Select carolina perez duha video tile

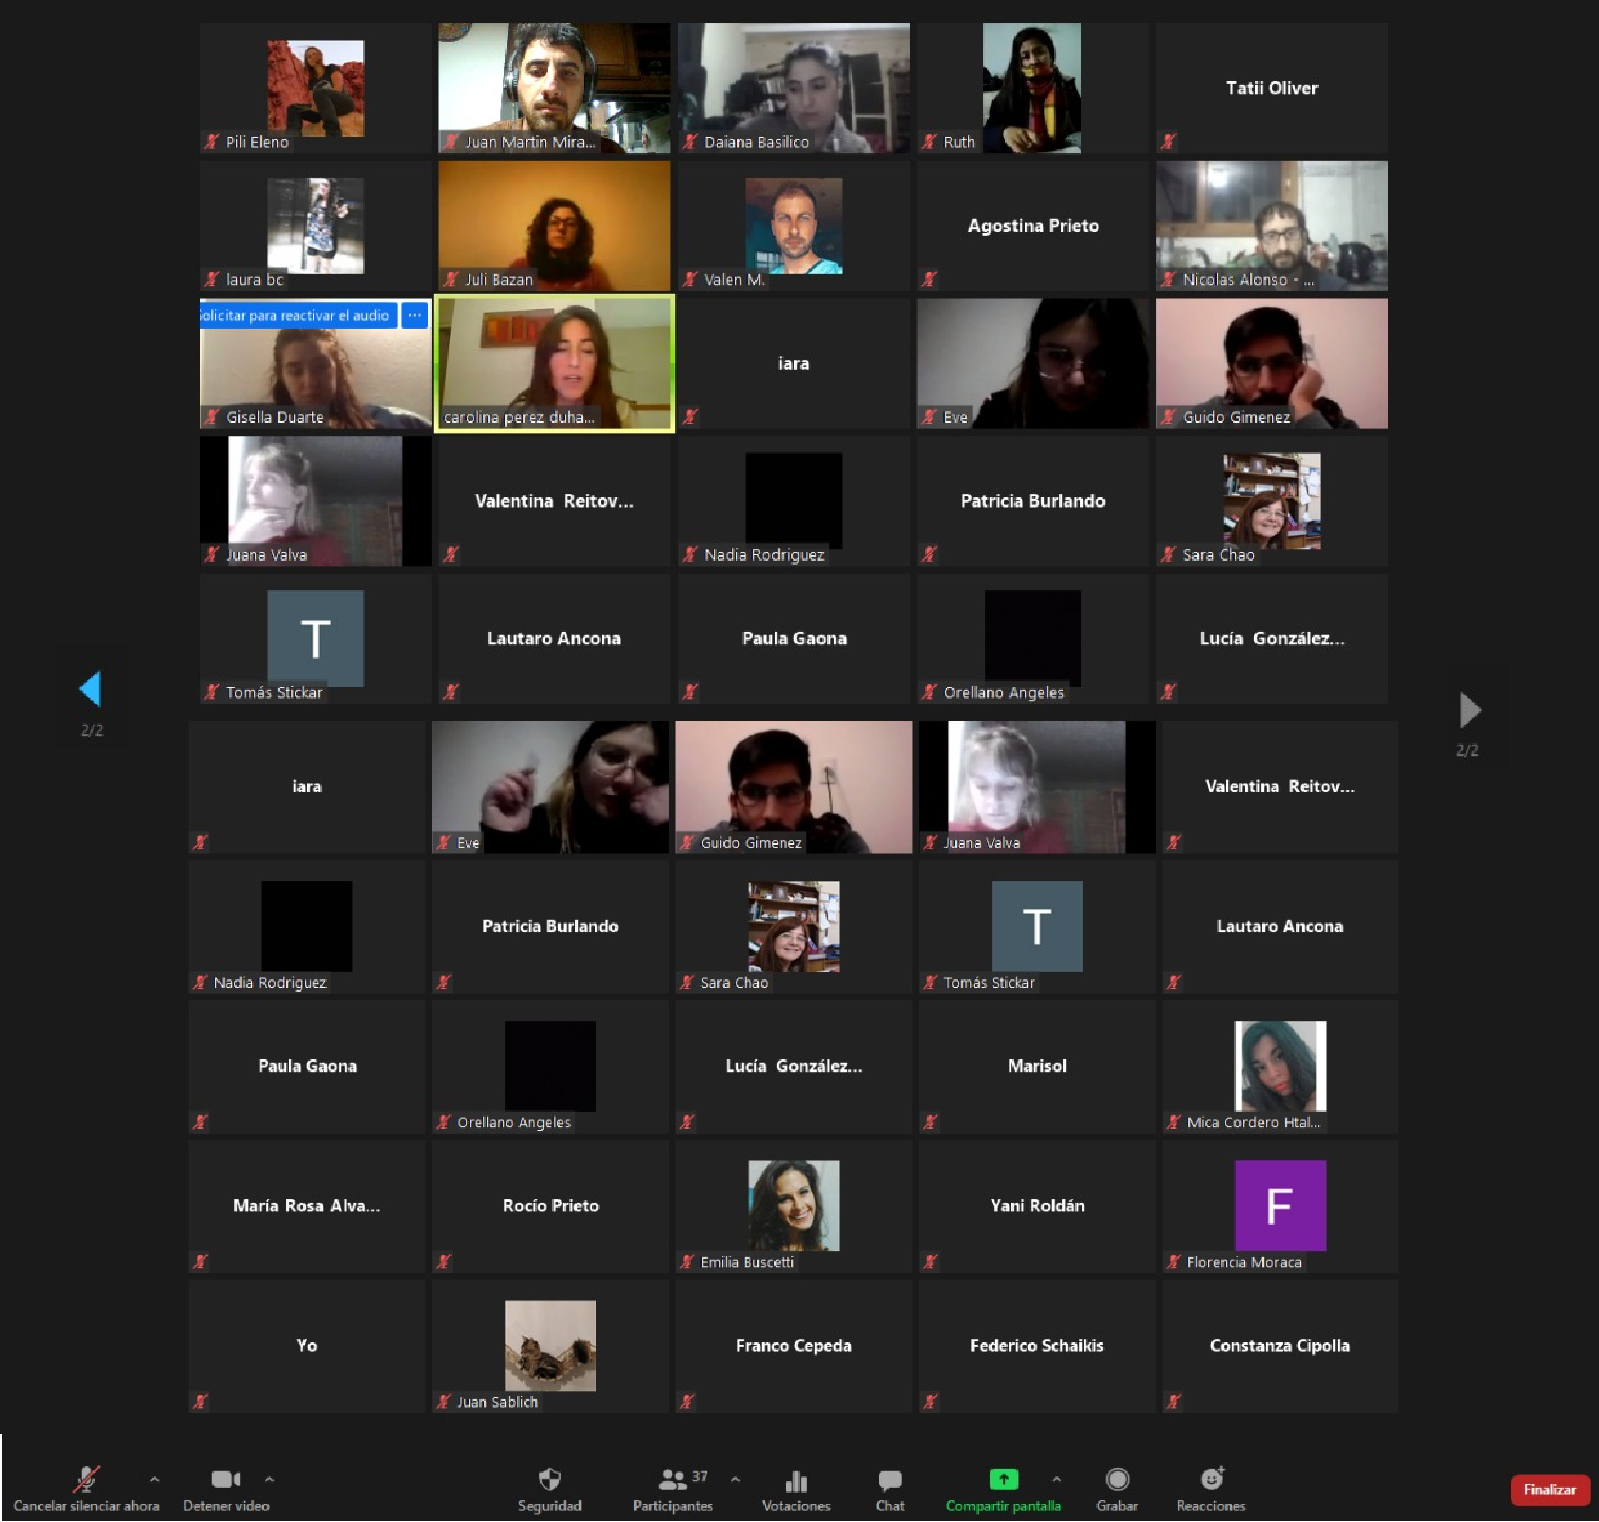pos(554,363)
